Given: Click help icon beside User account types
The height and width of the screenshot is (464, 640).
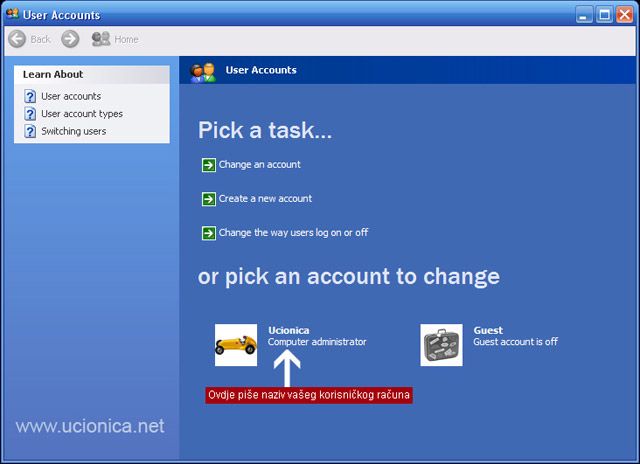Looking at the screenshot, I should (x=30, y=114).
